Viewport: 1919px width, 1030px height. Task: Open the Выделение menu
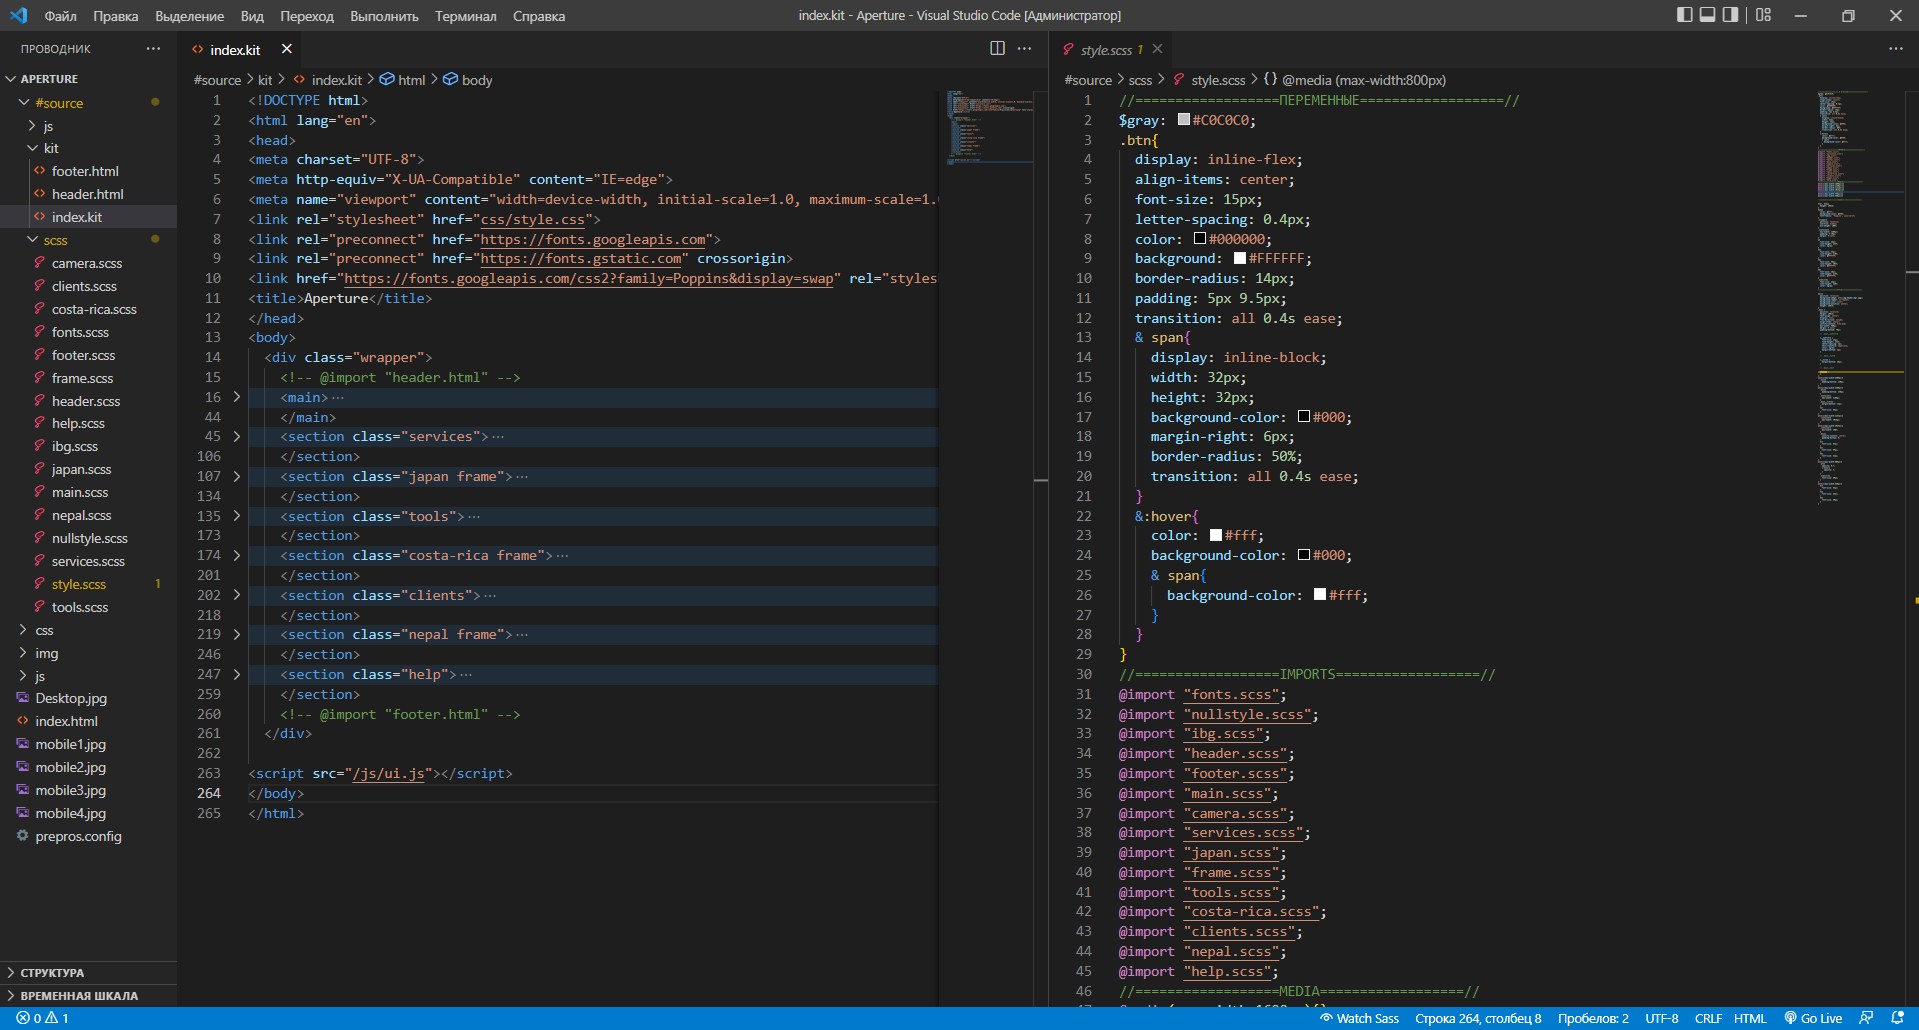190,16
